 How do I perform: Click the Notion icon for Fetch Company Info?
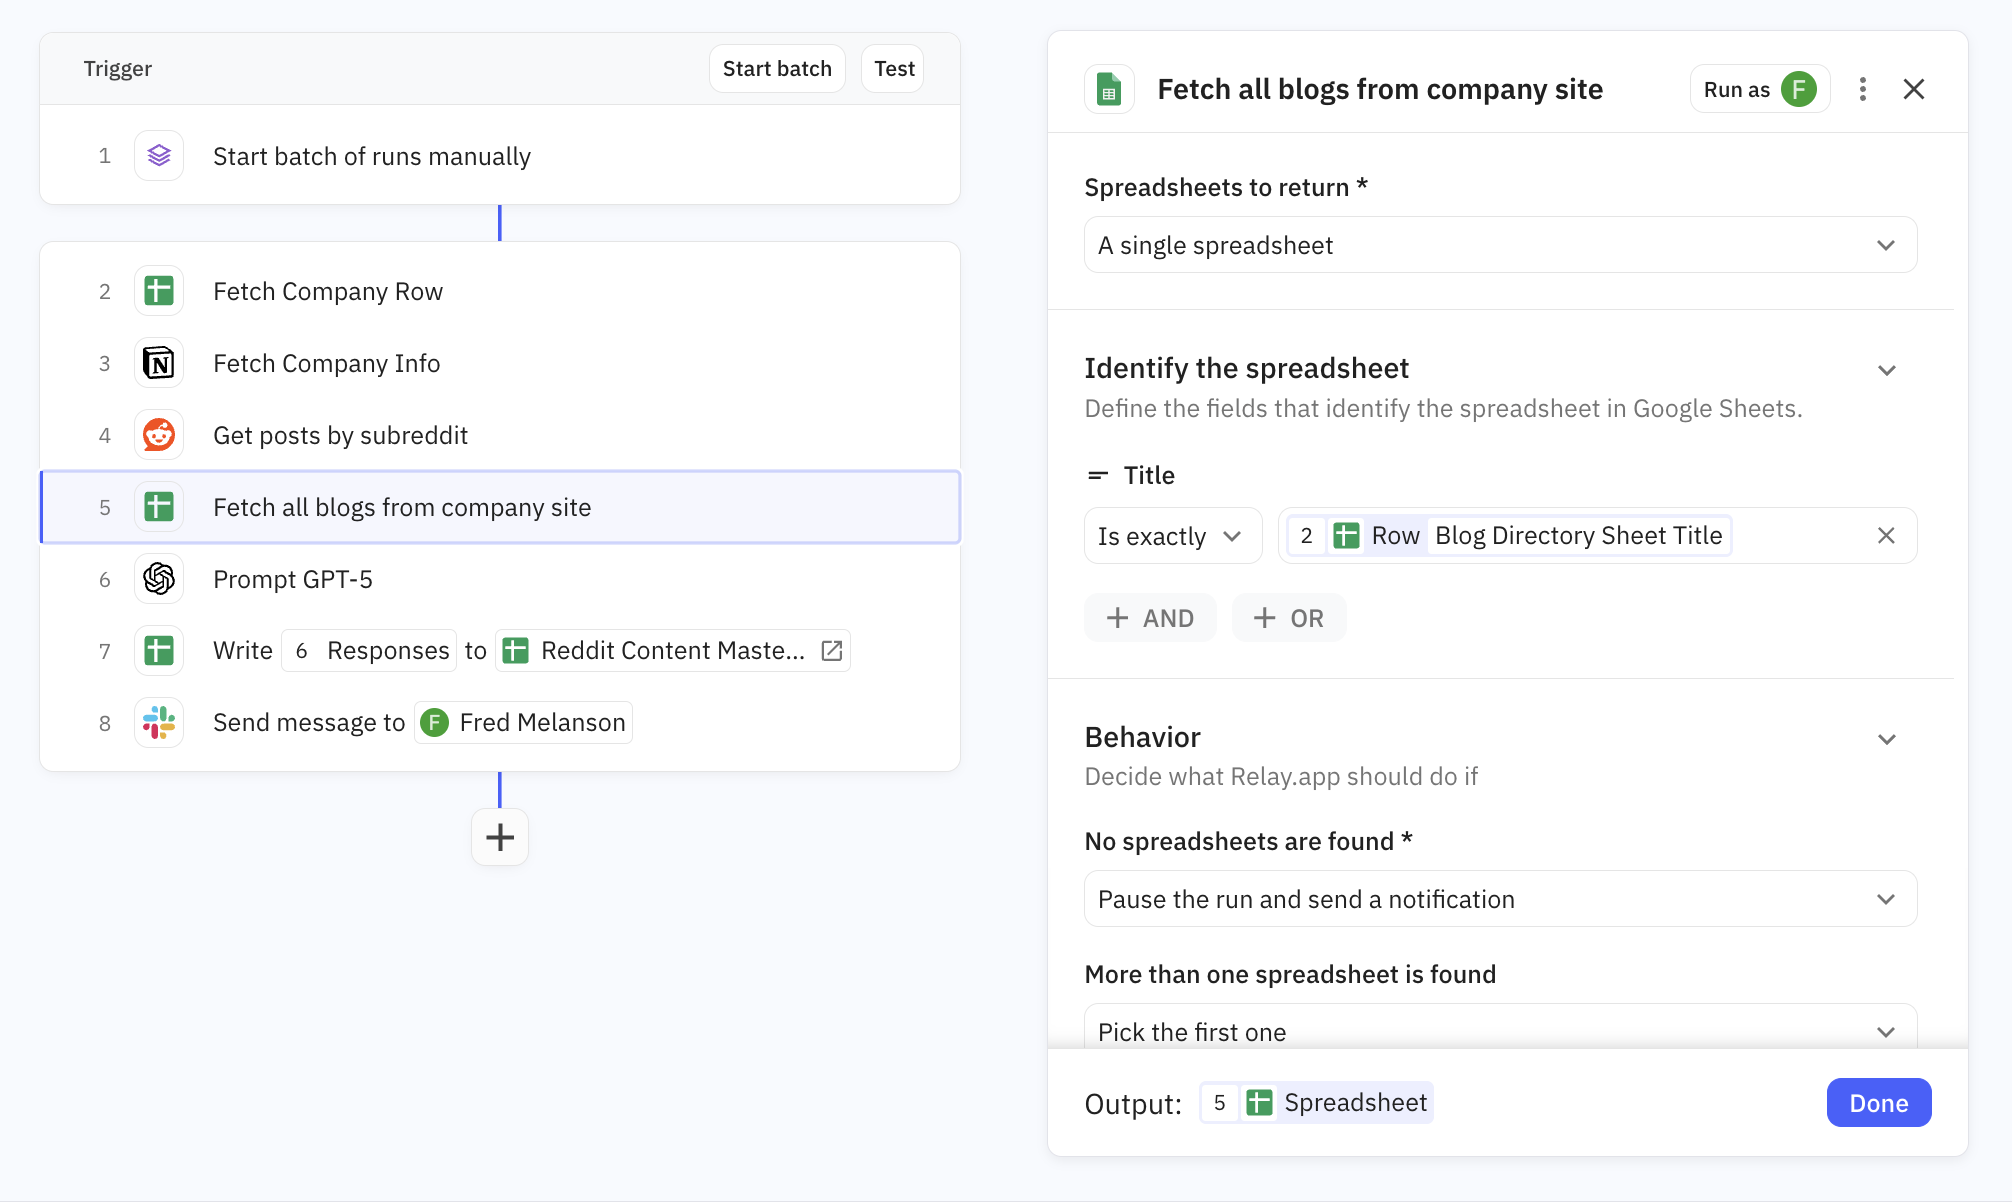159,363
